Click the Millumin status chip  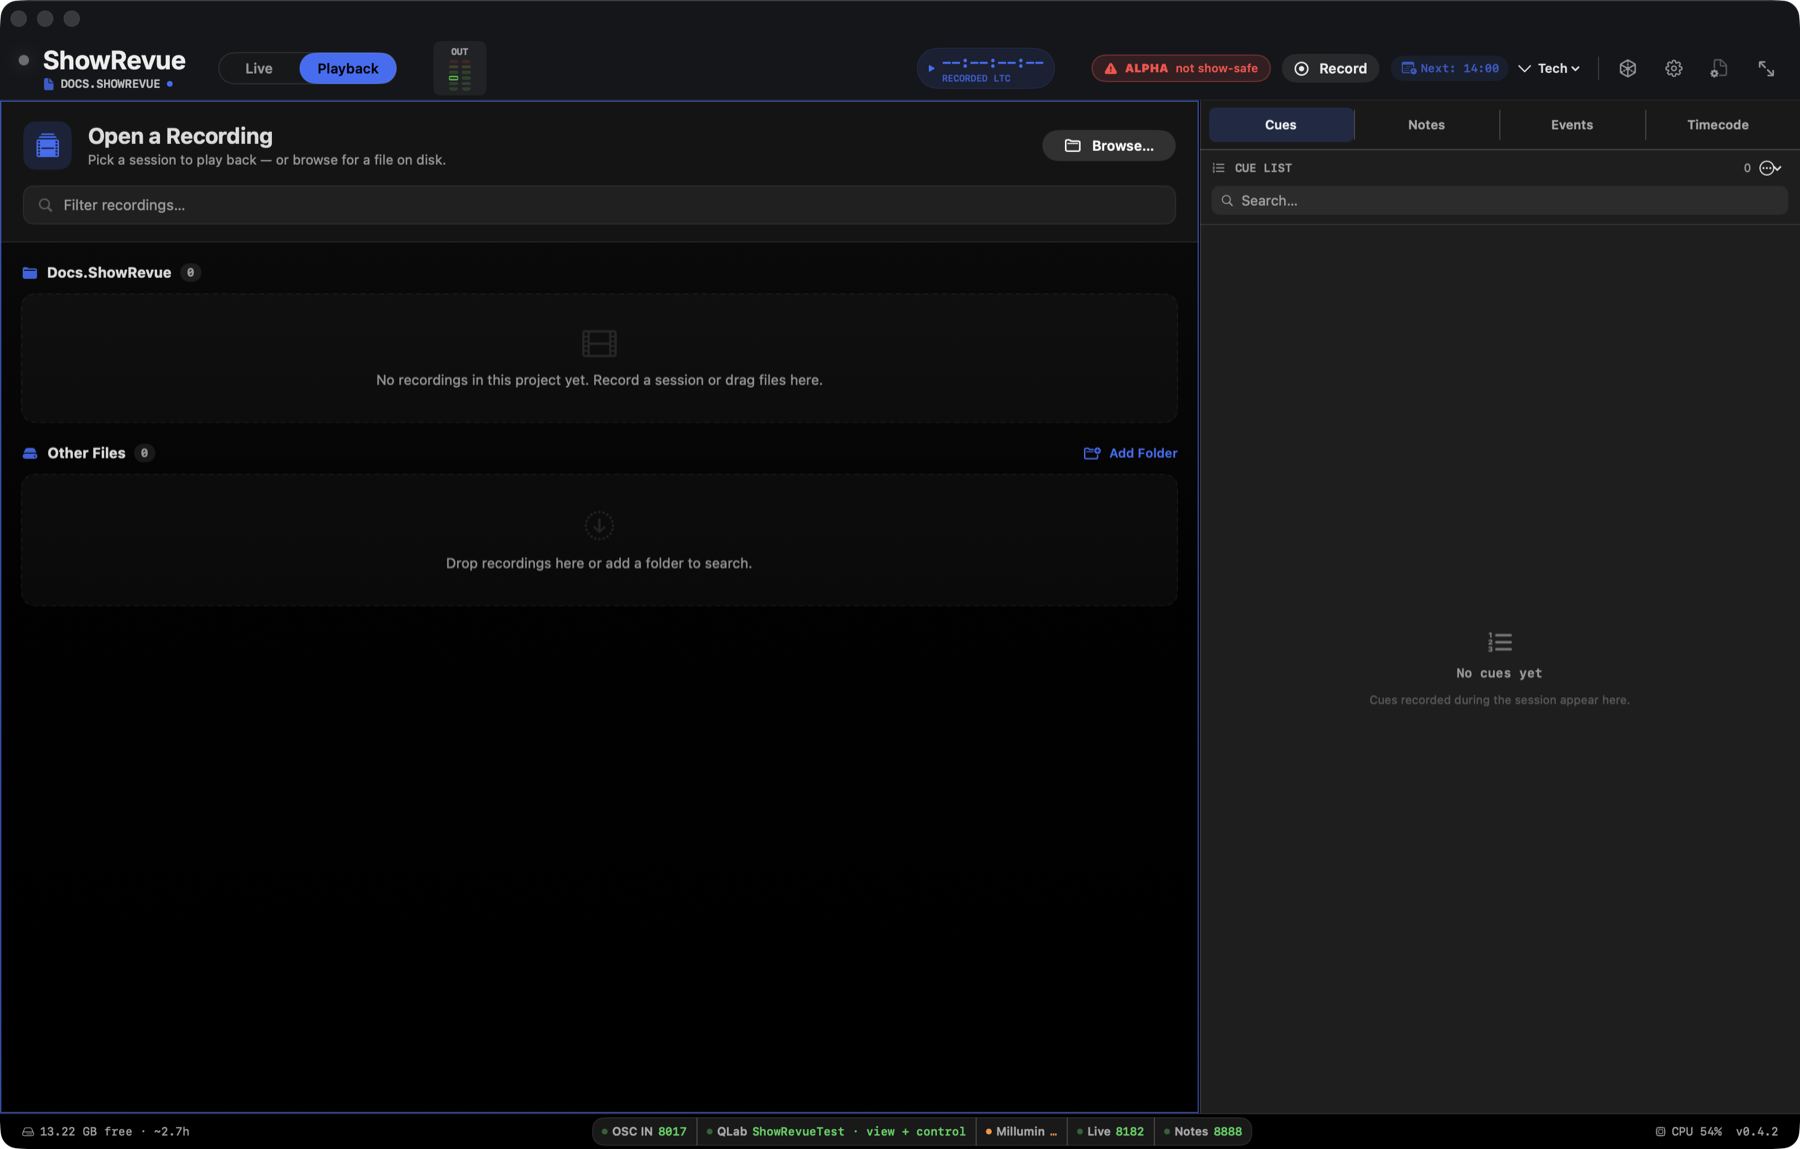(1021, 1132)
